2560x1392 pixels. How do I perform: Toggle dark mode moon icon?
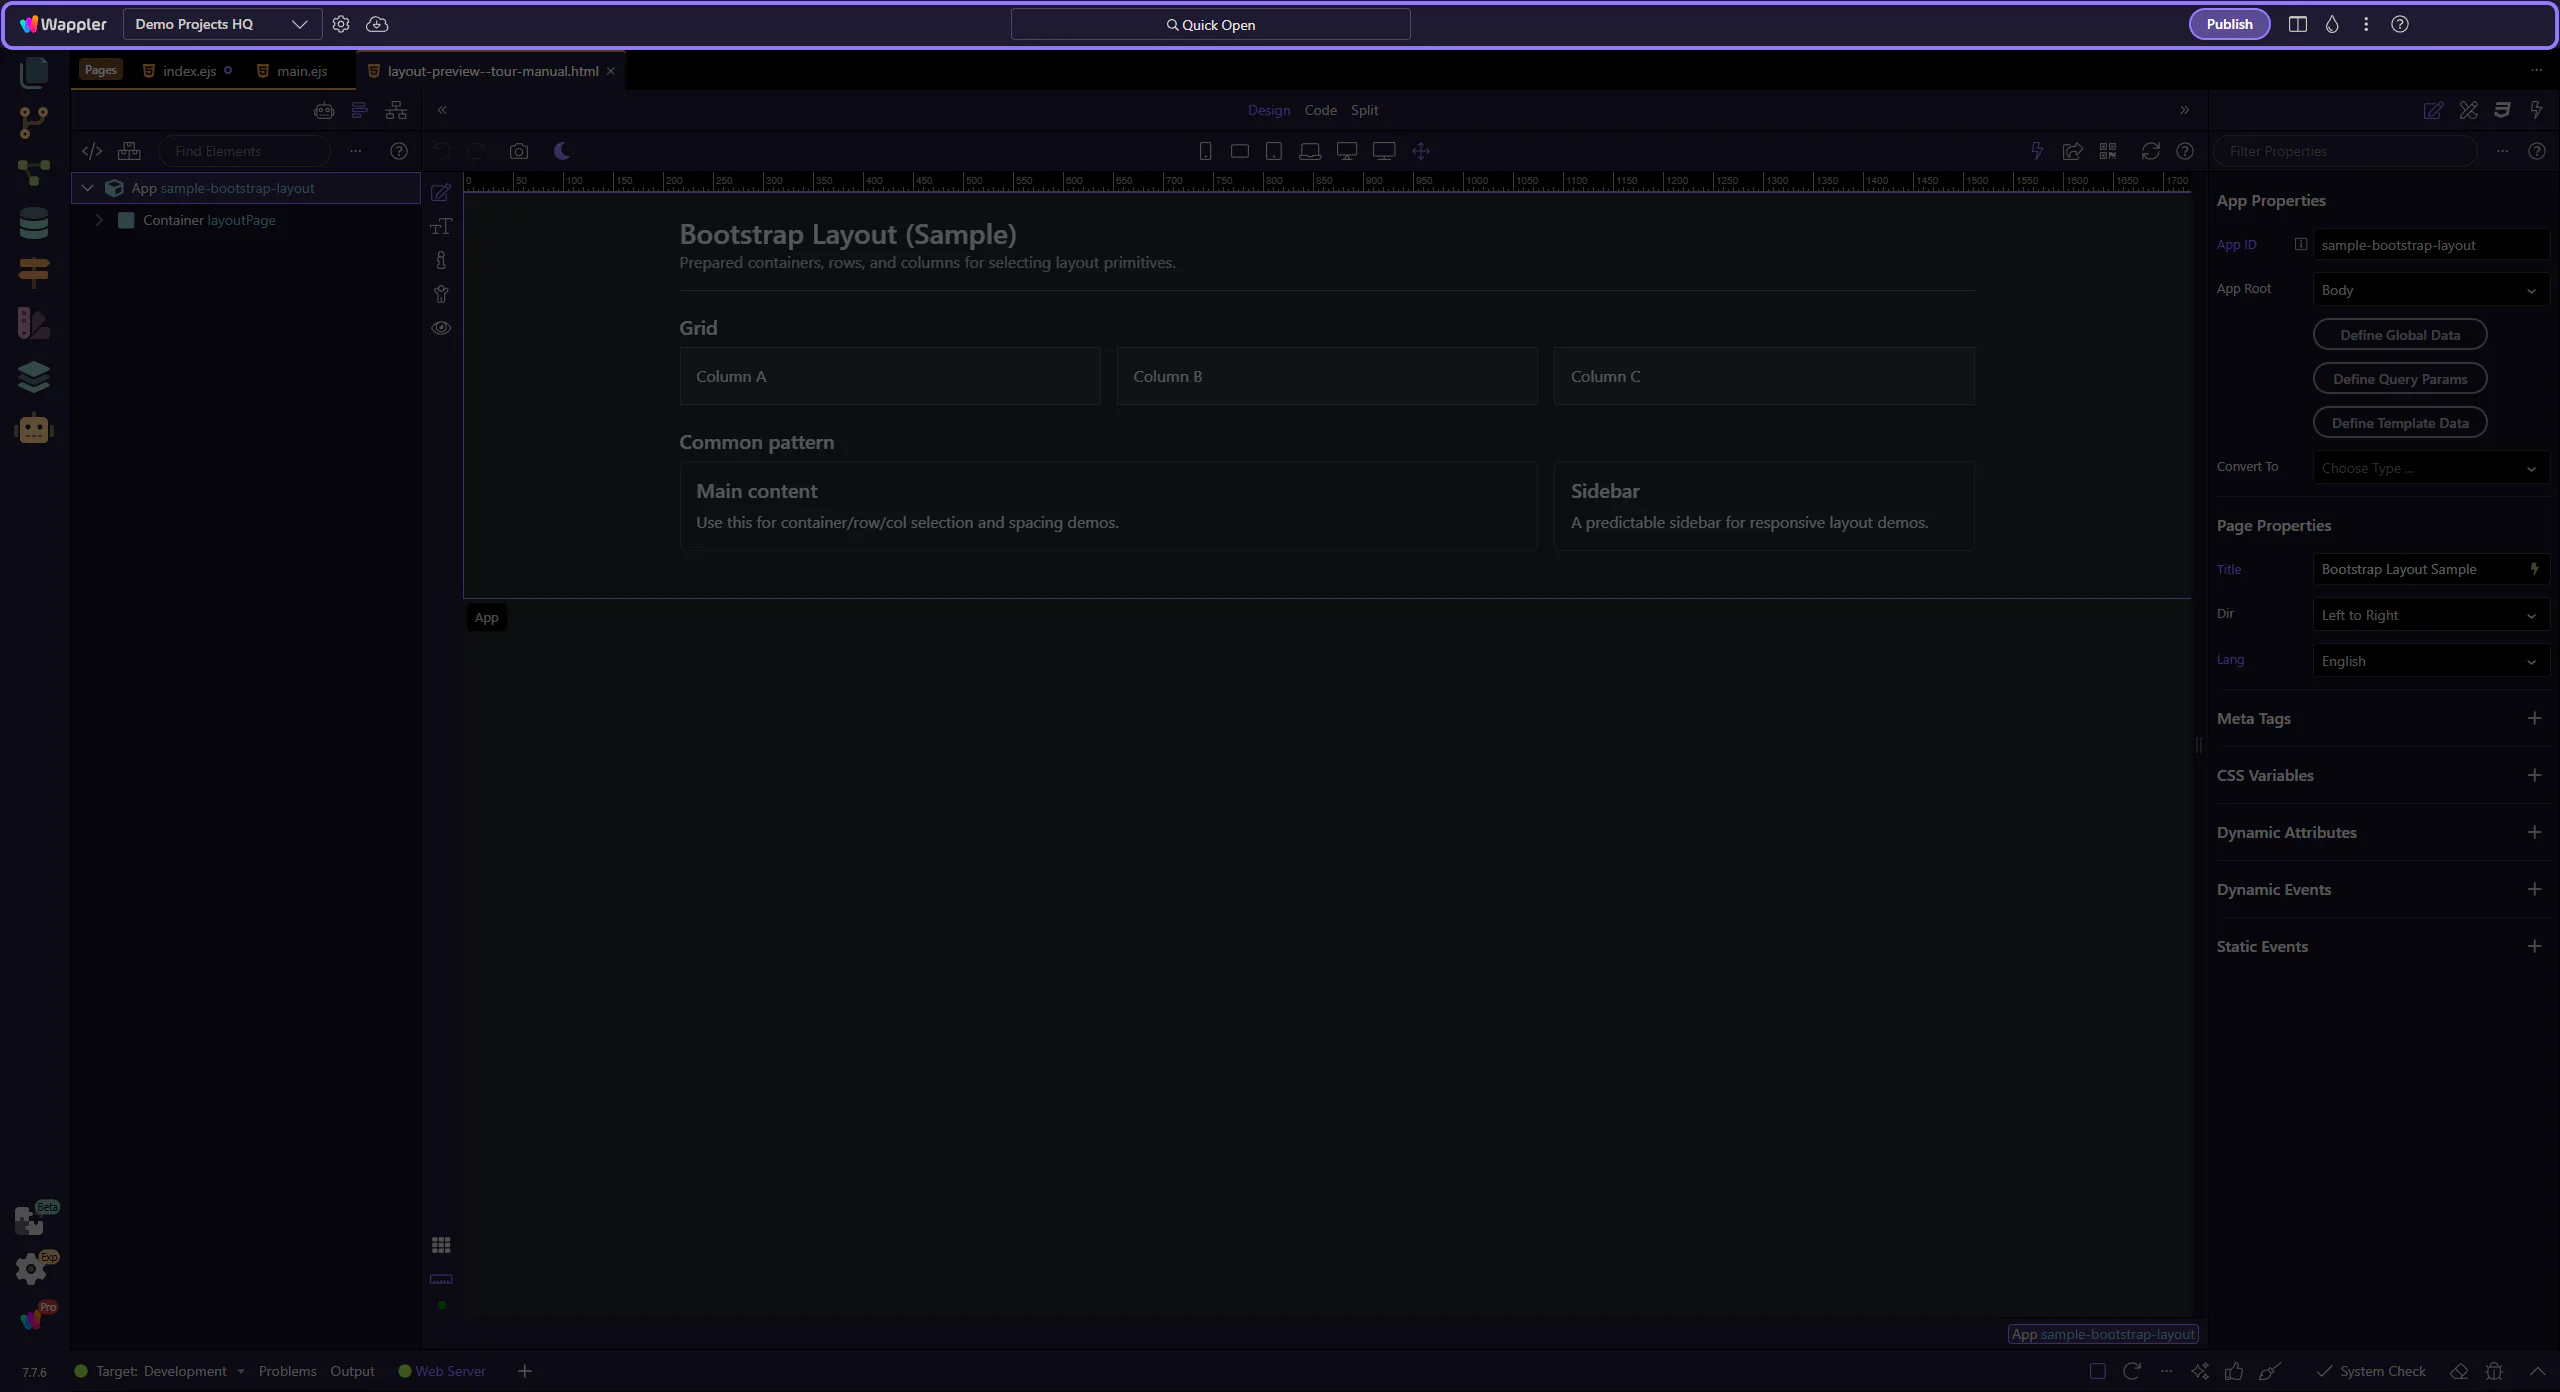tap(562, 151)
